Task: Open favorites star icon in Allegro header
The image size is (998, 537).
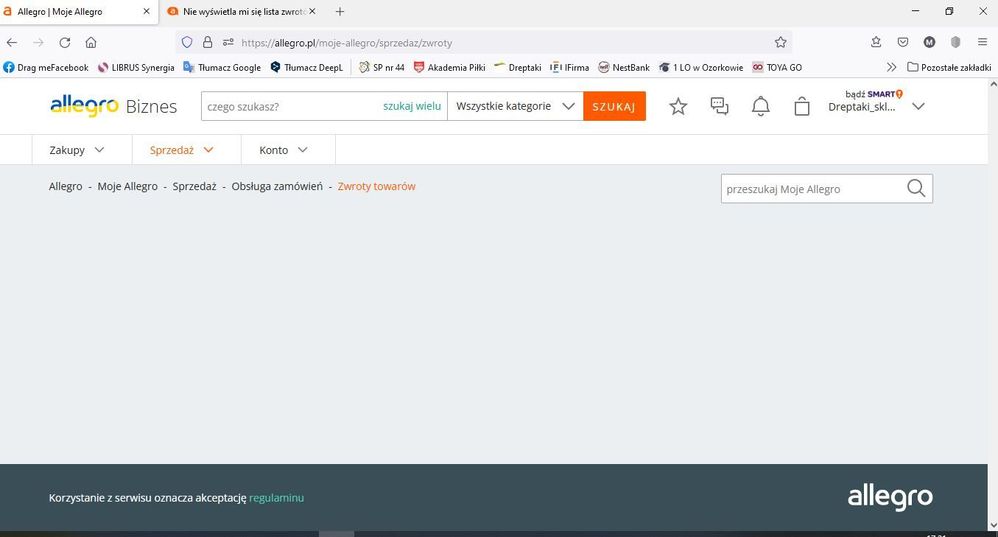Action: (x=678, y=106)
